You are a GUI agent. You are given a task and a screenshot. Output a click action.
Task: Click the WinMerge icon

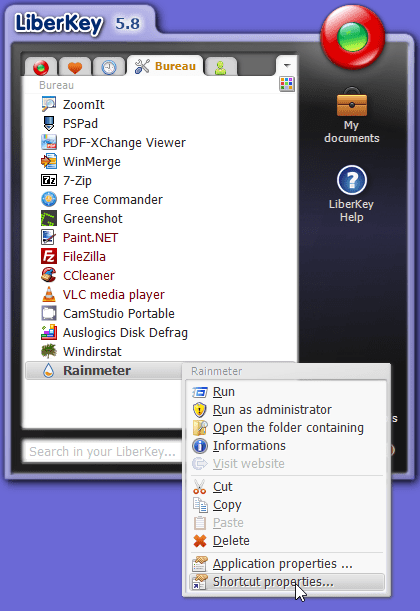(x=49, y=161)
